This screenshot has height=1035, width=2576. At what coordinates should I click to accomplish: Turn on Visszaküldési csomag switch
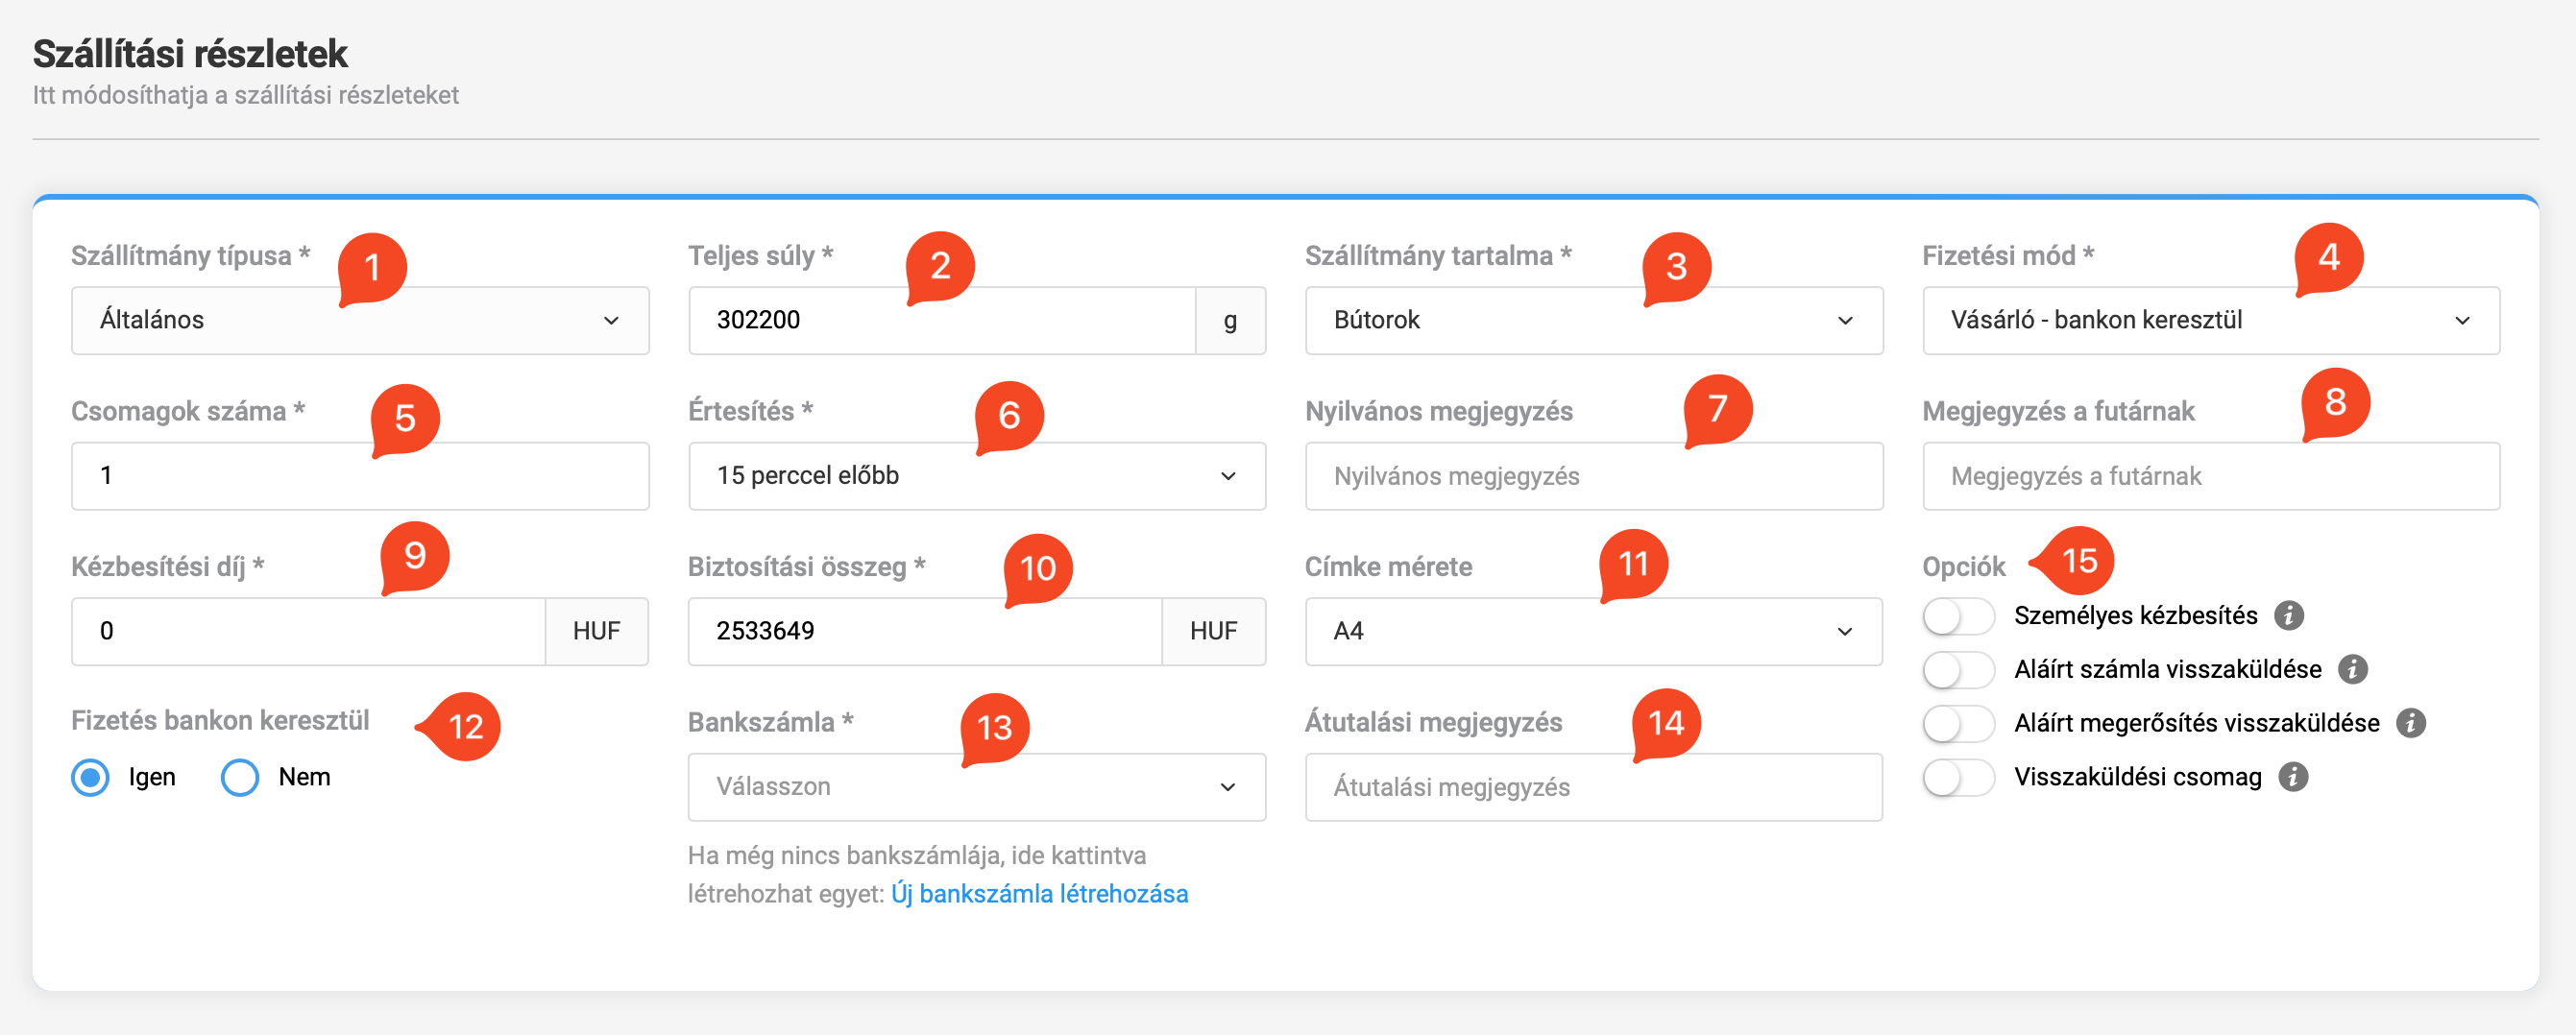pyautogui.click(x=1957, y=777)
